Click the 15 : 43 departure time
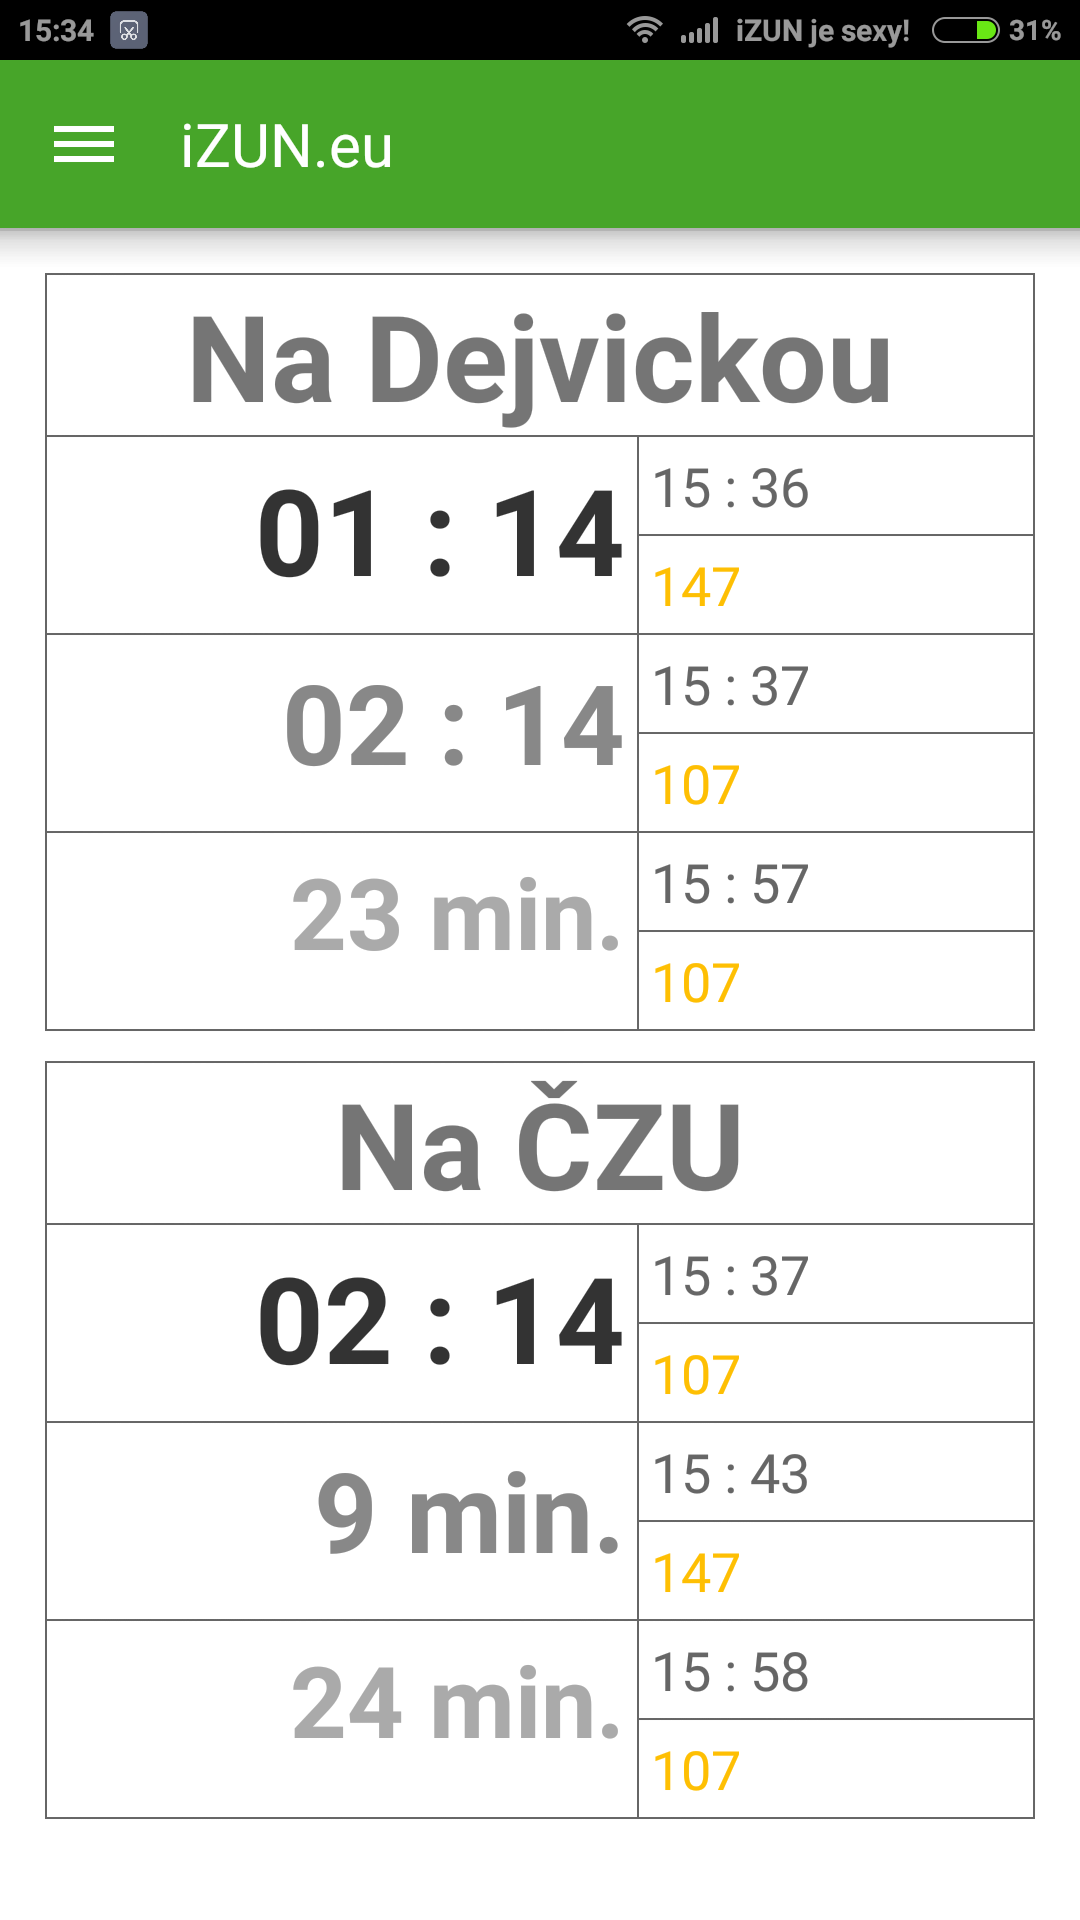 click(x=730, y=1475)
